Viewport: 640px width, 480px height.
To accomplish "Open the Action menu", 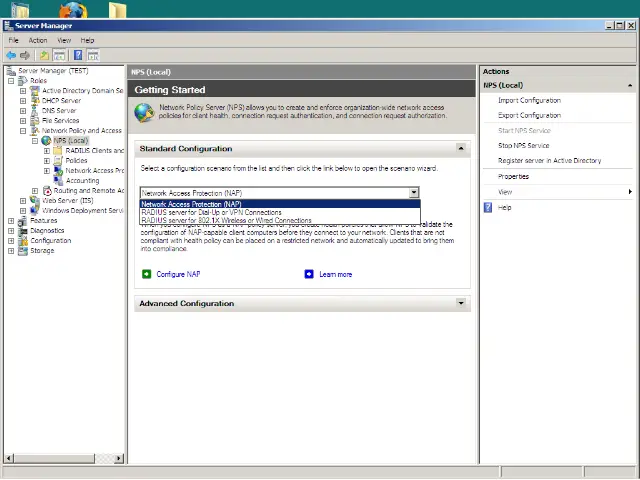I will [38, 40].
